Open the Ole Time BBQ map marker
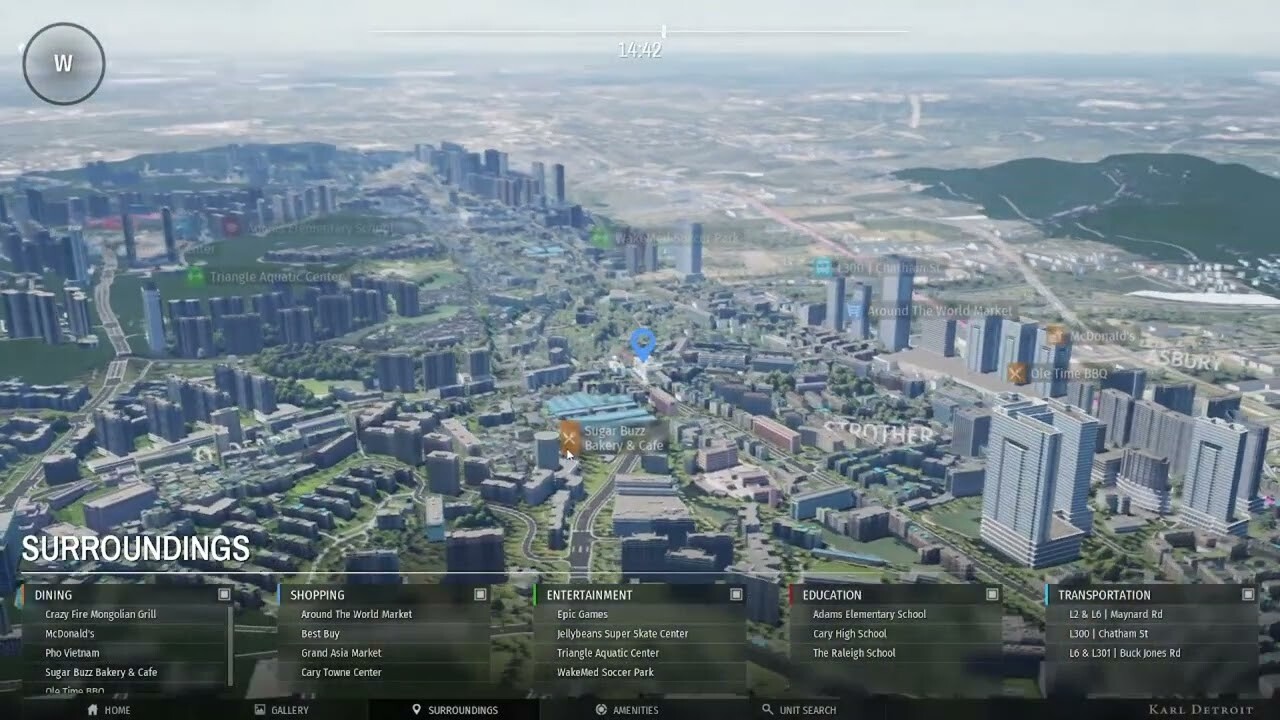The image size is (1280, 720). click(1017, 373)
